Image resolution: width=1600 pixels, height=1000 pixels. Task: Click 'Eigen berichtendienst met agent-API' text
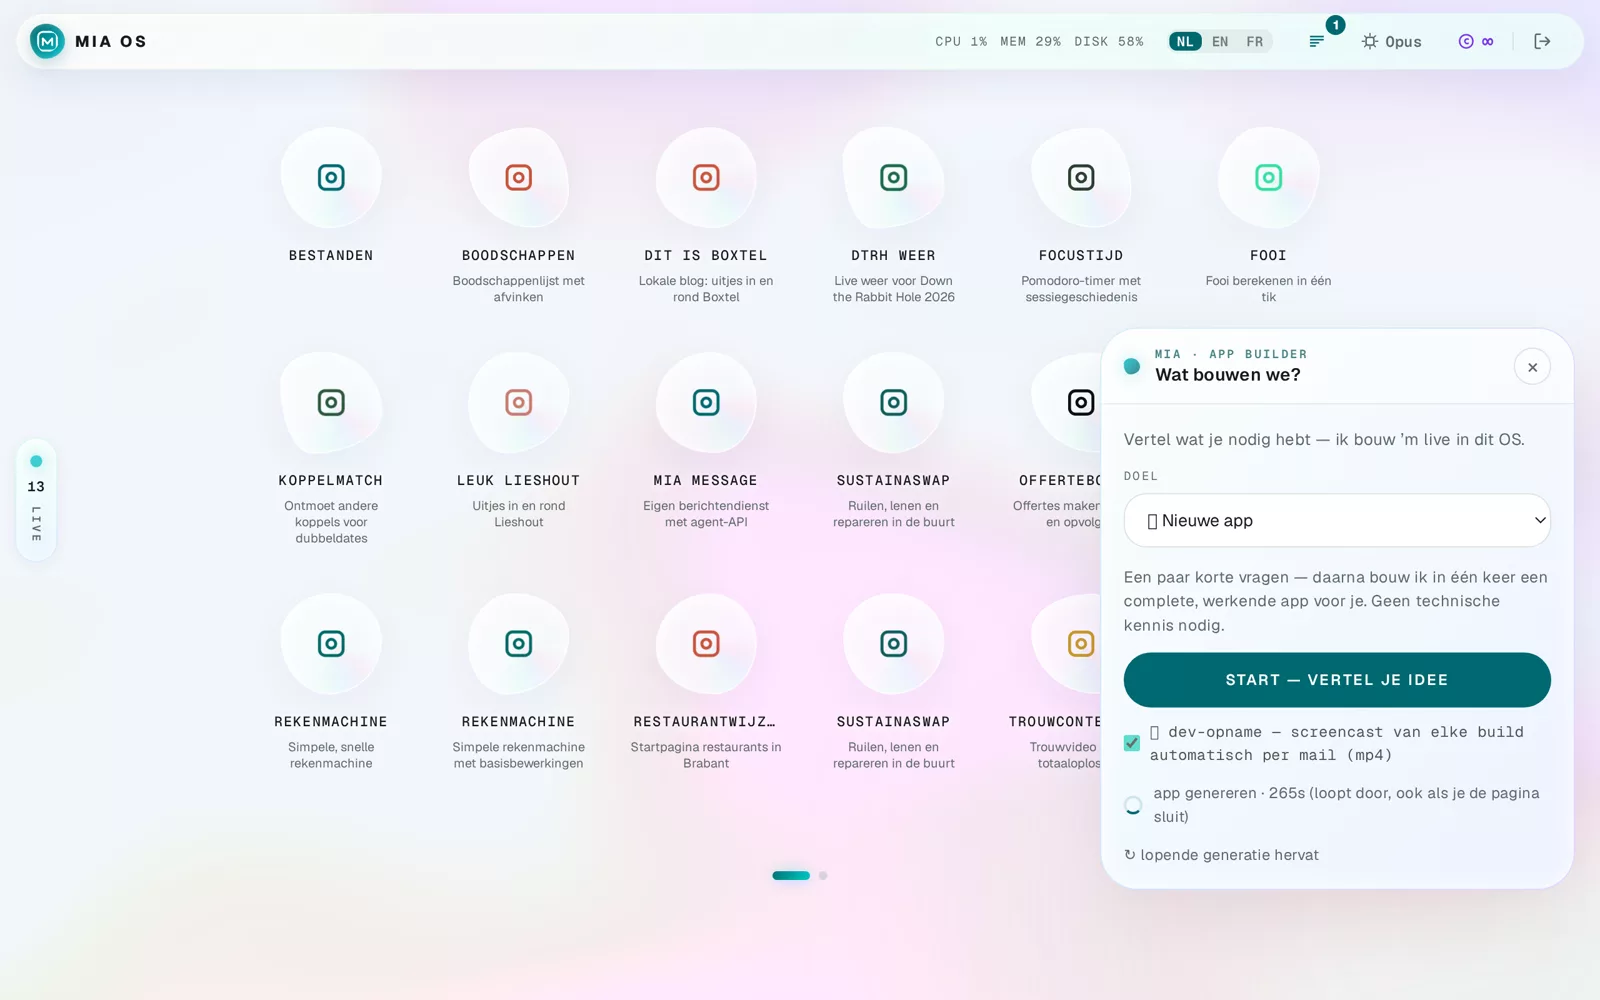[706, 514]
